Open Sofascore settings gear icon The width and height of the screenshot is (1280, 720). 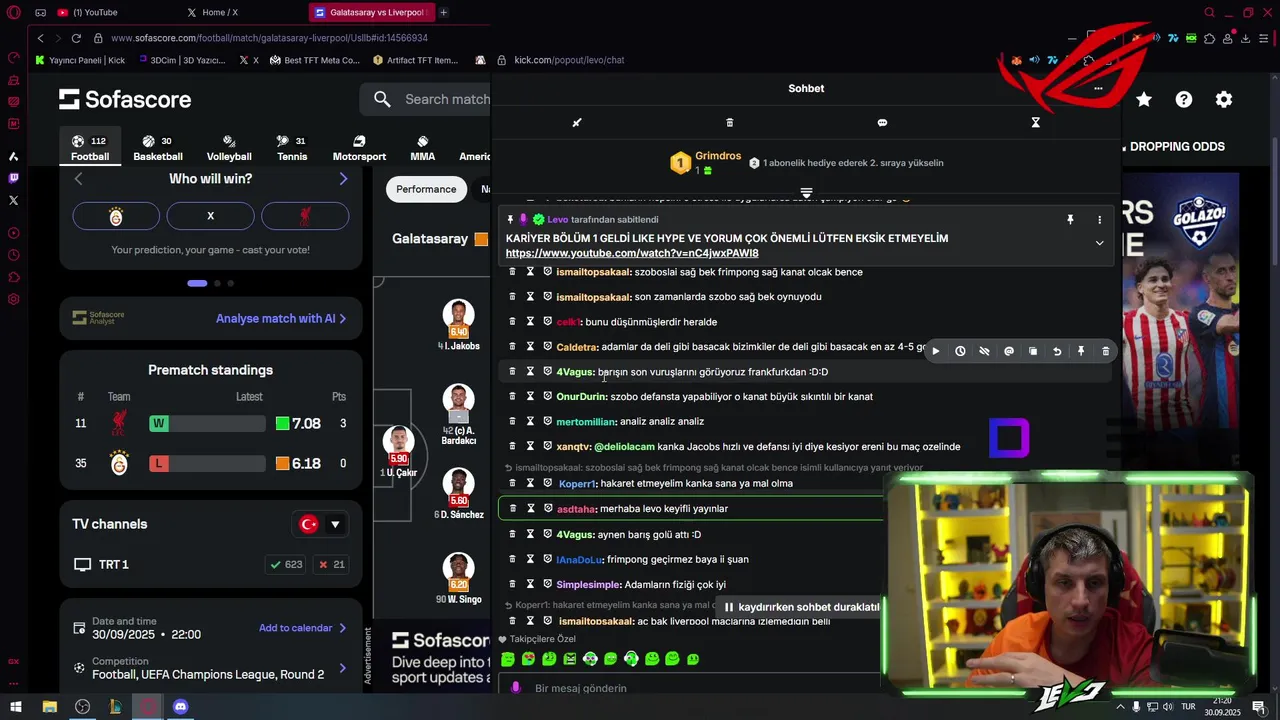1224,99
